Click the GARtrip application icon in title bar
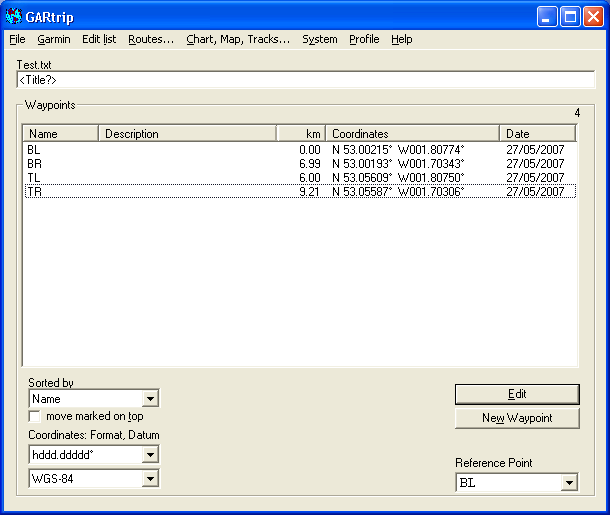This screenshot has height=515, width=610. 13,16
